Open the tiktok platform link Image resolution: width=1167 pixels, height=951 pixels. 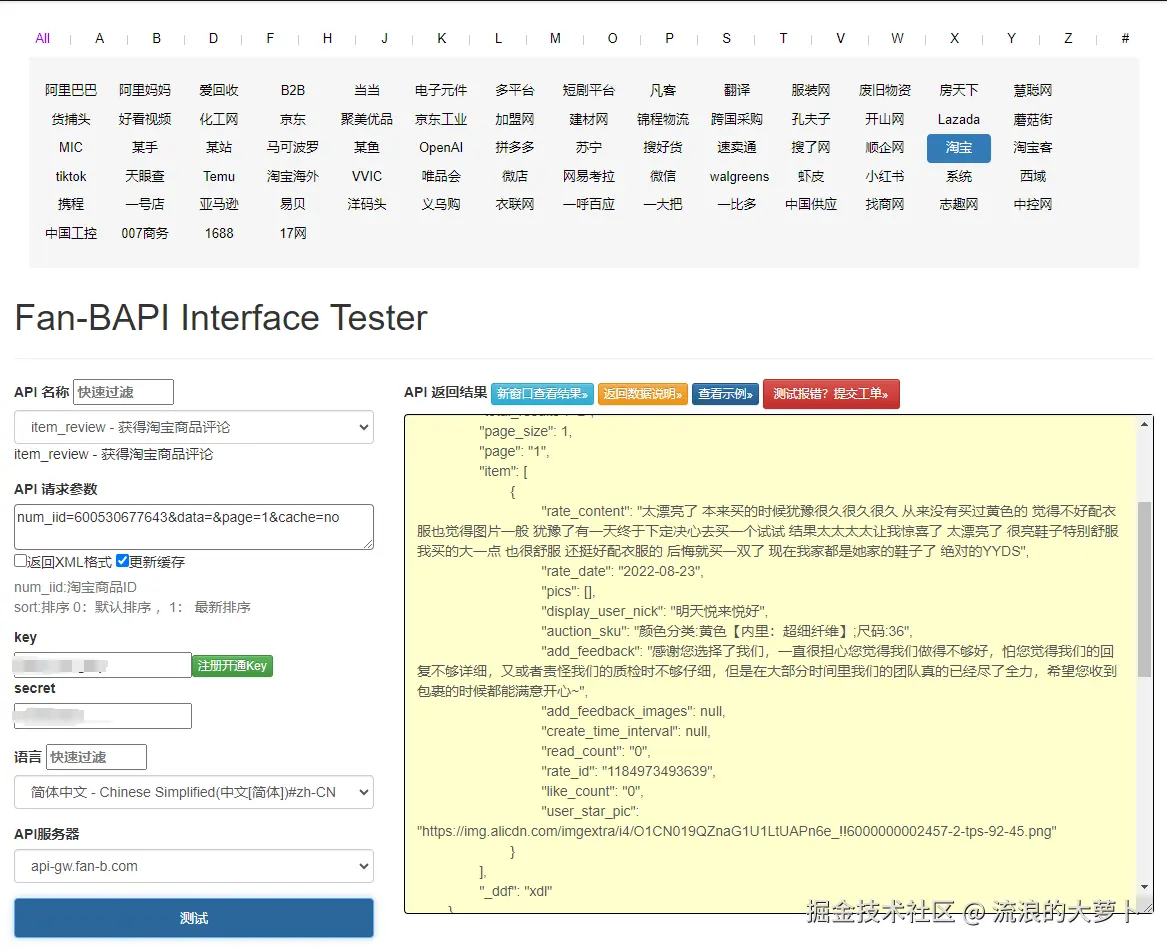[71, 176]
